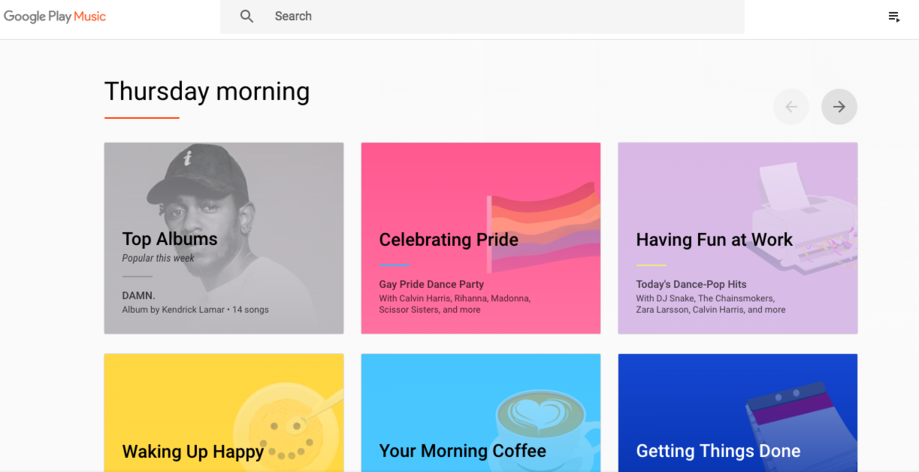Click 'With DJ Snake, The Chainsmokers' text
Image resolution: width=919 pixels, height=472 pixels.
[x=705, y=298]
